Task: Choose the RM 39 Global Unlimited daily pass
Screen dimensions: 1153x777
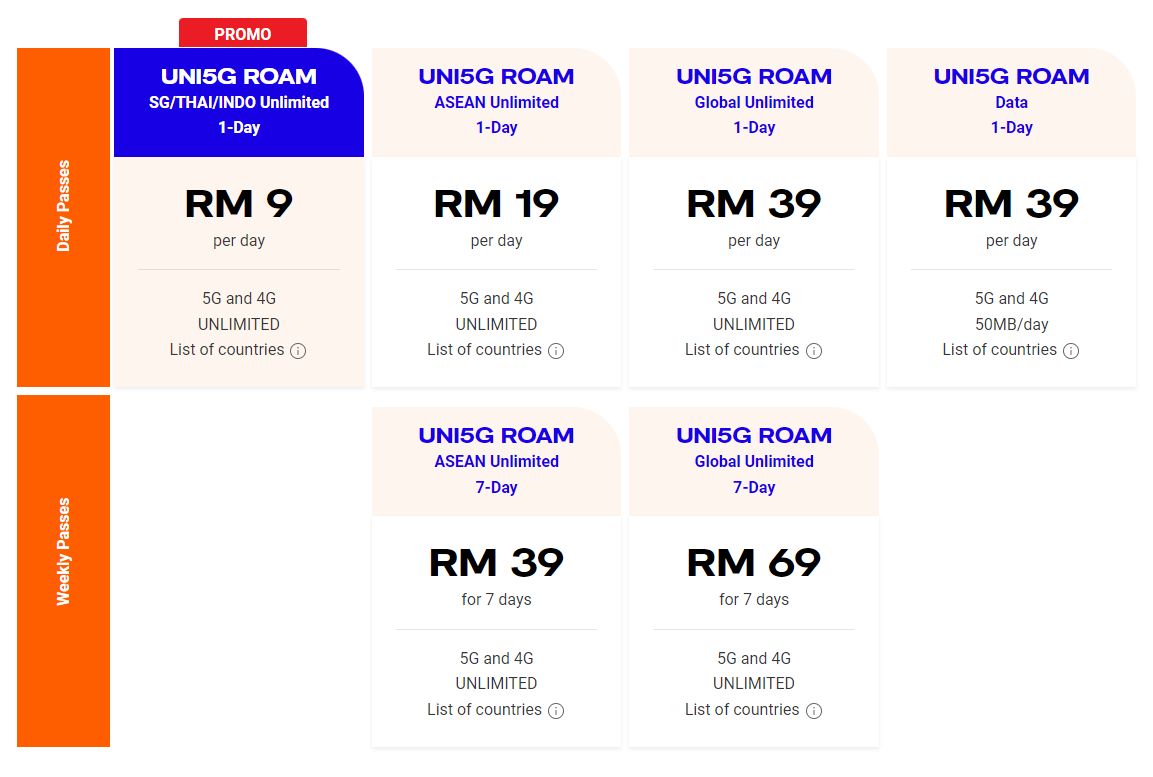Action: 753,204
